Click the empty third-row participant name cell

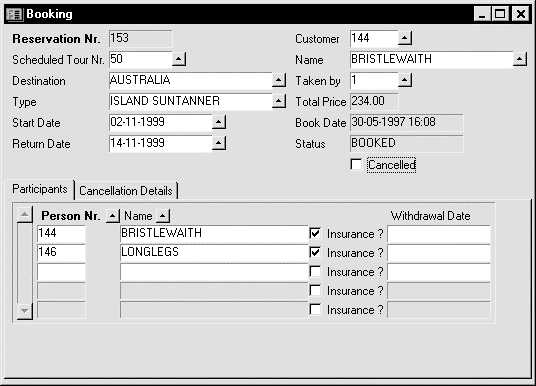[214, 272]
